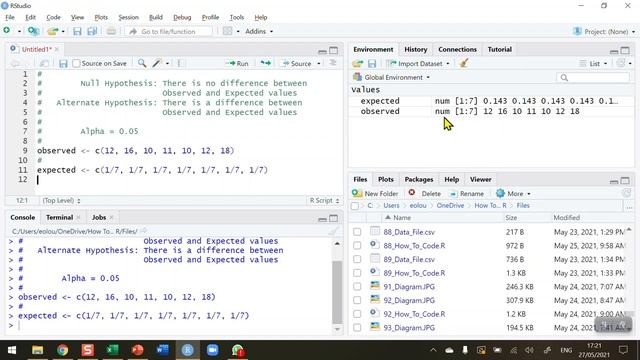
Task: Open Import Dataset dropdown
Action: point(418,64)
